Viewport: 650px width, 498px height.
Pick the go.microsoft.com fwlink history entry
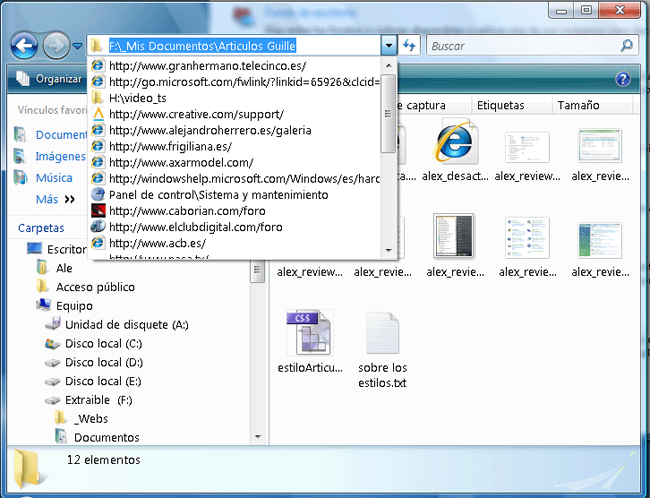[x=235, y=82]
